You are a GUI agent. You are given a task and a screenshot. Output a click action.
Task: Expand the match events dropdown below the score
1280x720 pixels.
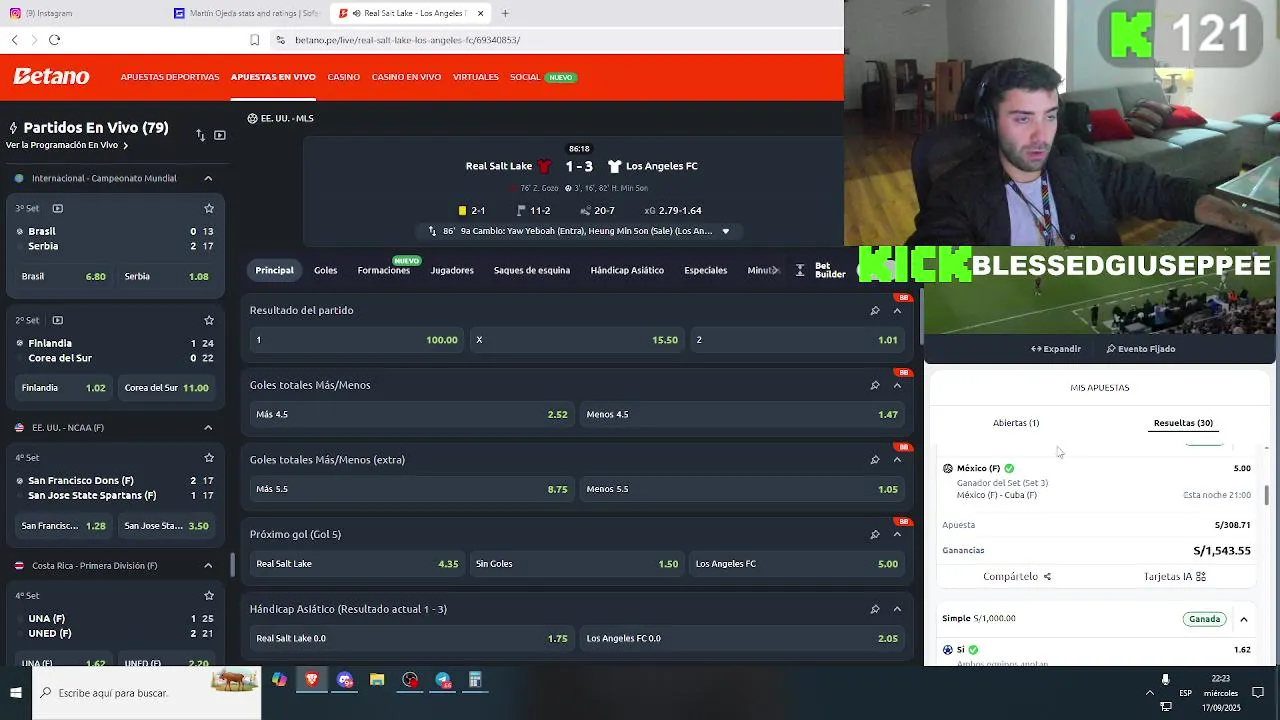(x=726, y=231)
